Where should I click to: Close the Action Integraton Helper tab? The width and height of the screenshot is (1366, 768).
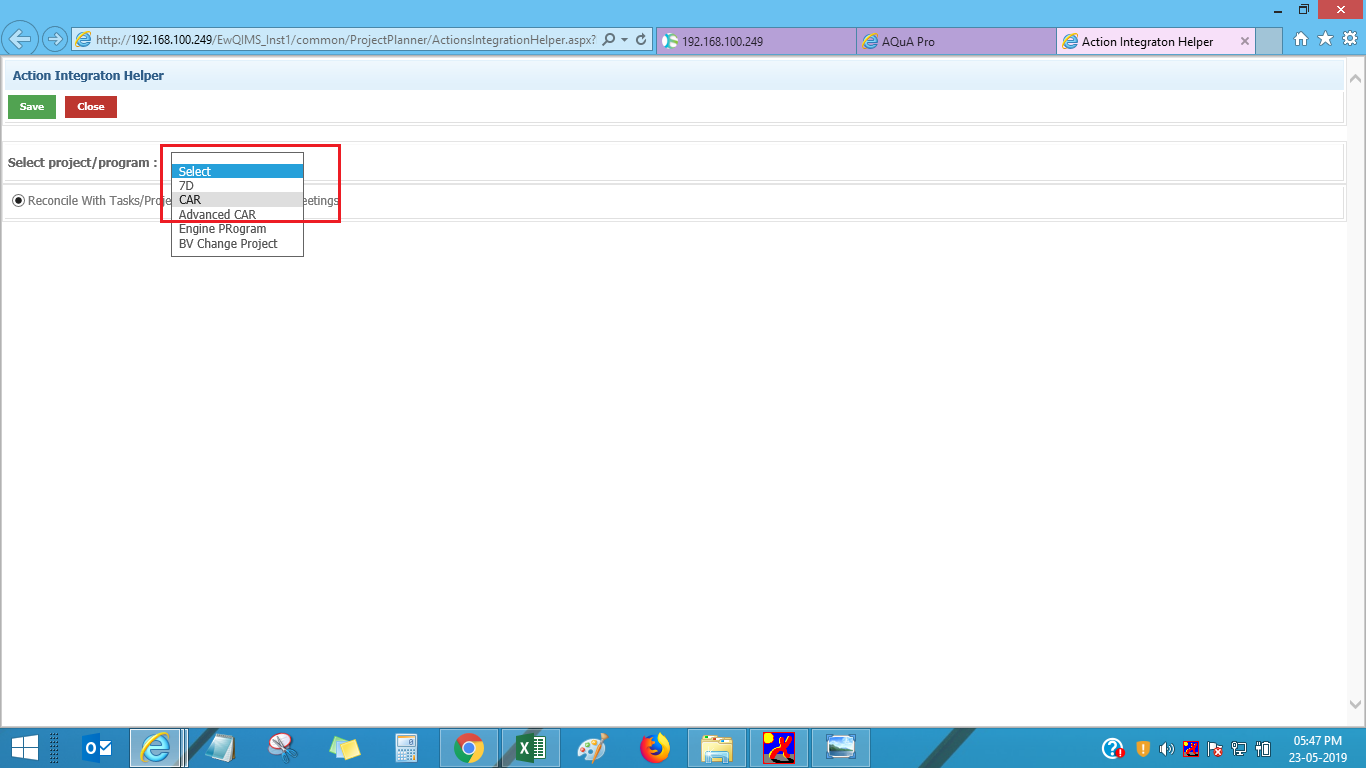[1245, 41]
